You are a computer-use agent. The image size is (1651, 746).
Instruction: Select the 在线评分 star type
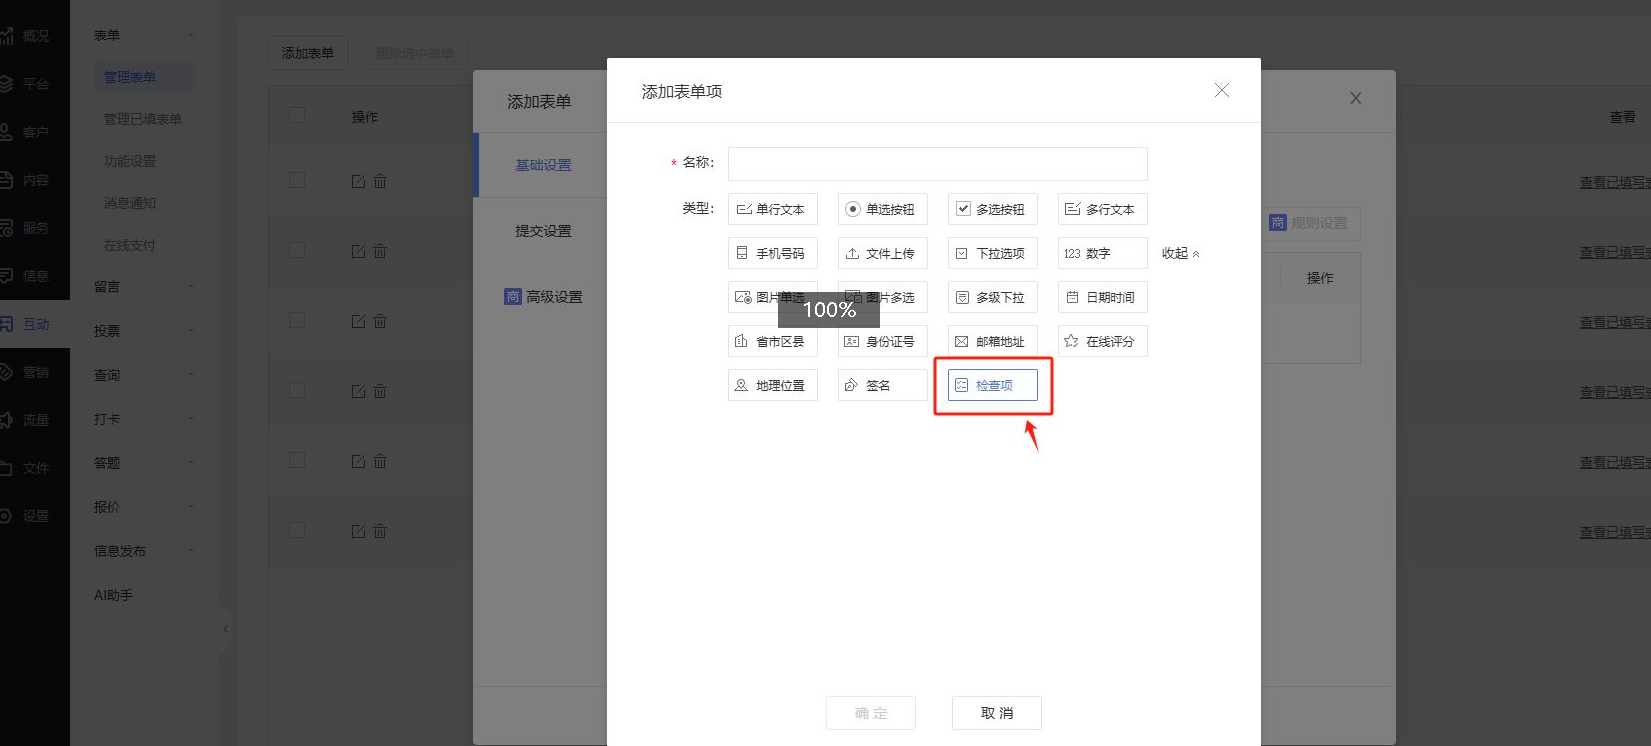pos(1102,341)
